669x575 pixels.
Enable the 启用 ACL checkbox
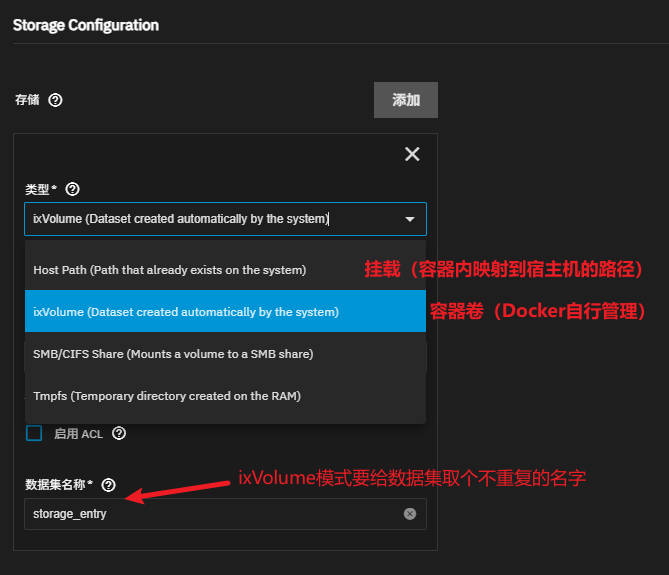34,433
